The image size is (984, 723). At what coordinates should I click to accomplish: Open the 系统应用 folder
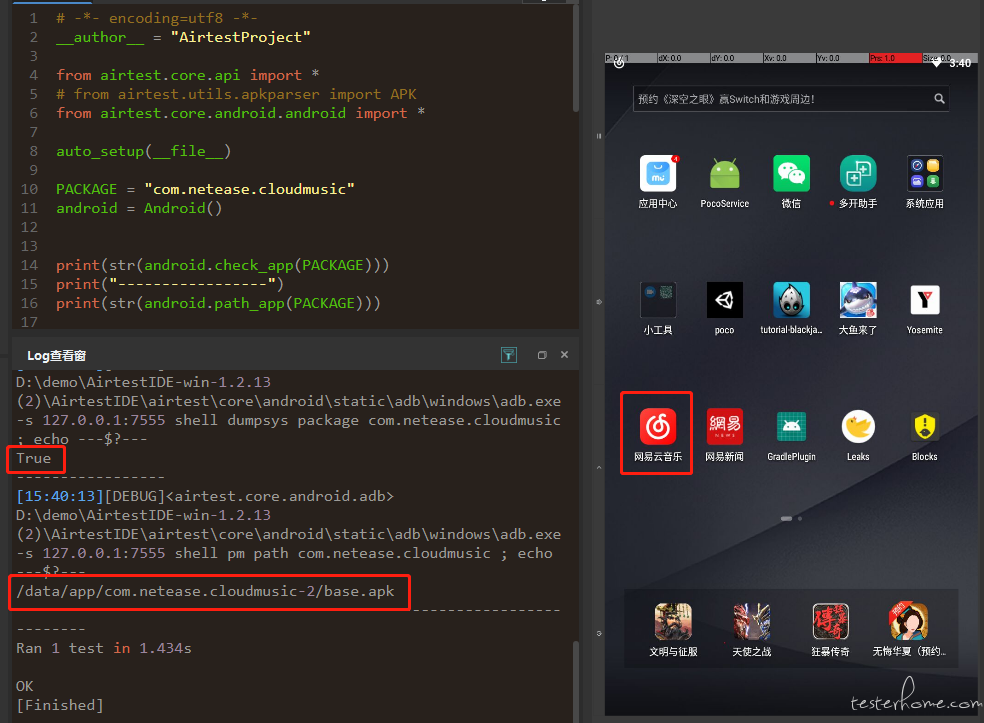pos(924,174)
